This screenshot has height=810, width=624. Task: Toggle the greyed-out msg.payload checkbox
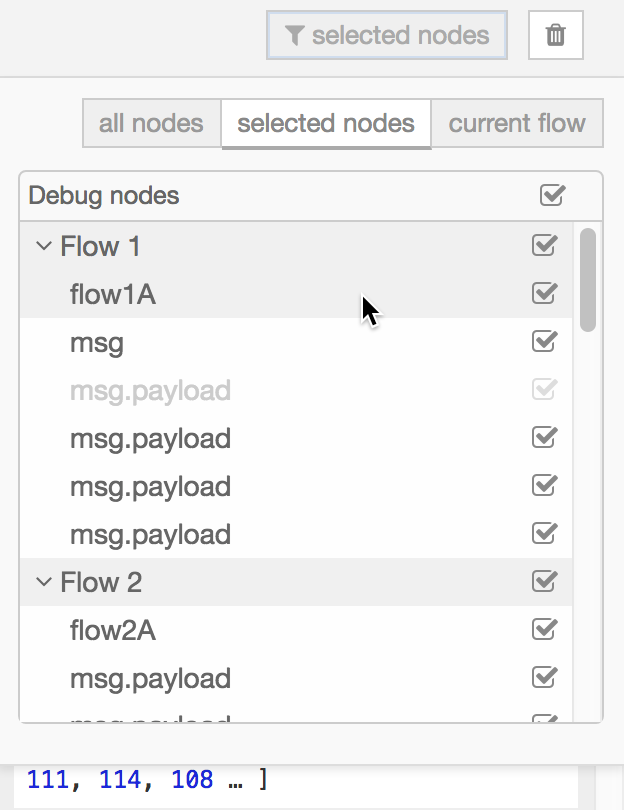pos(544,390)
